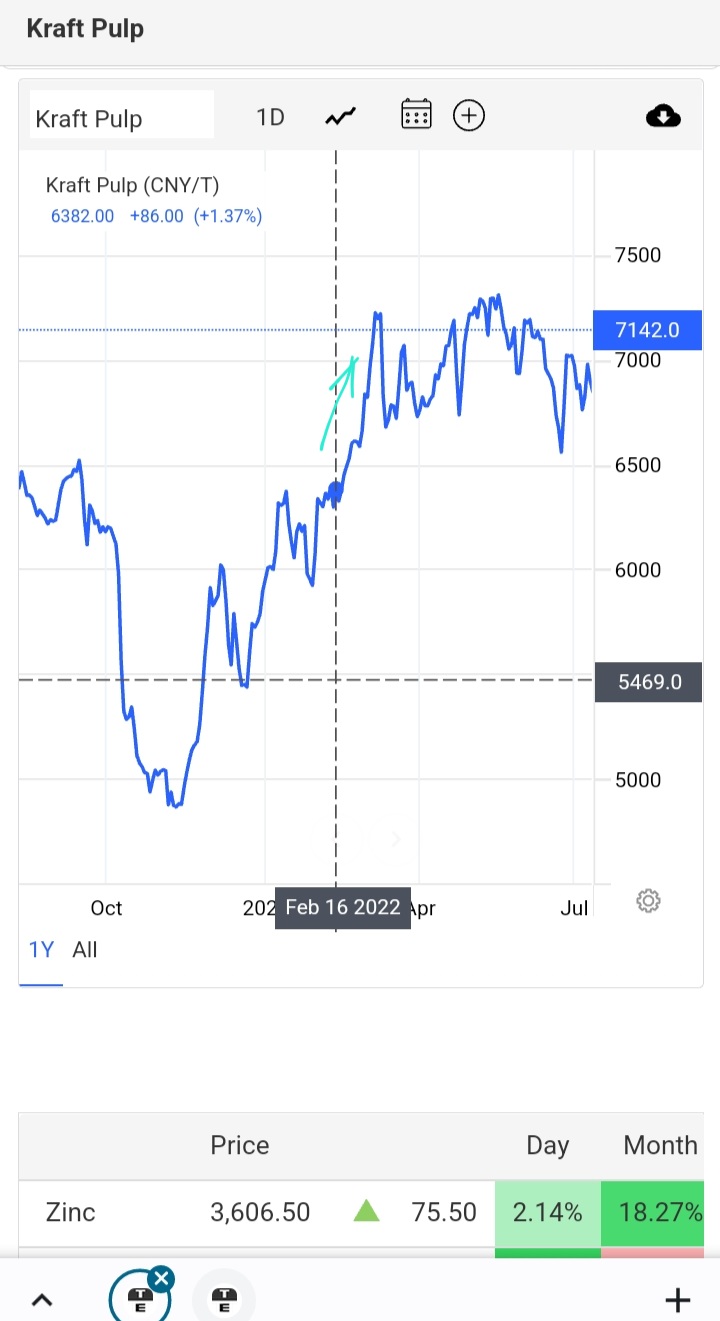This screenshot has width=720, height=1321.
Task: Open a new tab with plus
Action: [678, 1300]
